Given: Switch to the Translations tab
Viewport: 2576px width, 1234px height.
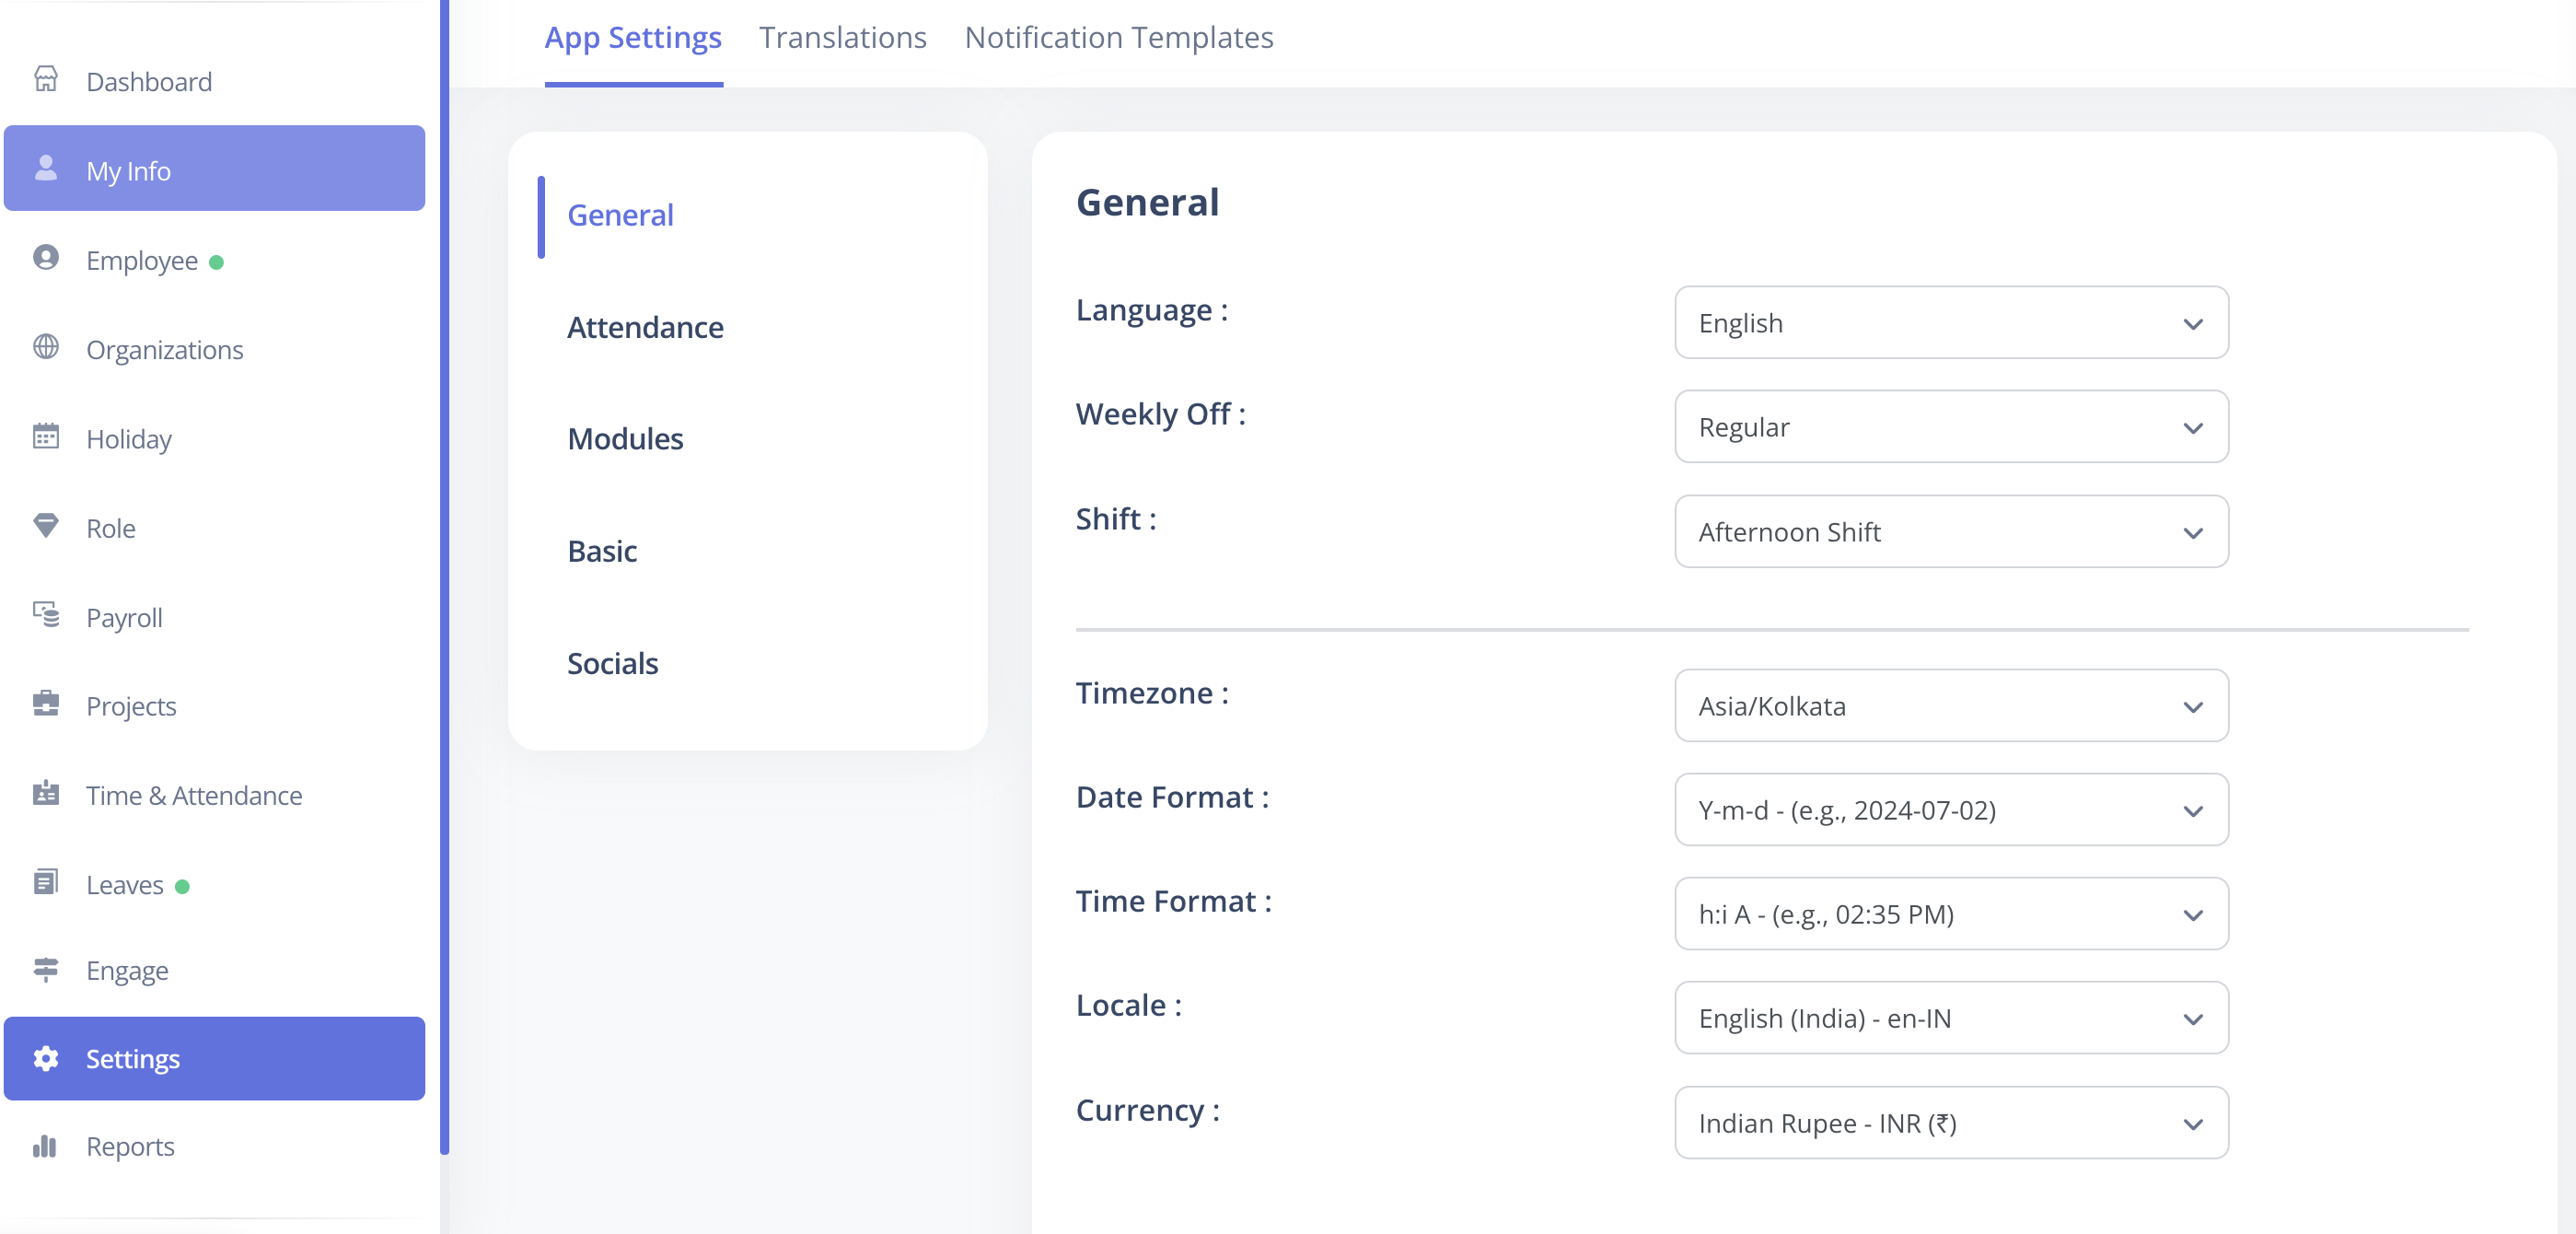Looking at the screenshot, I should 843,38.
